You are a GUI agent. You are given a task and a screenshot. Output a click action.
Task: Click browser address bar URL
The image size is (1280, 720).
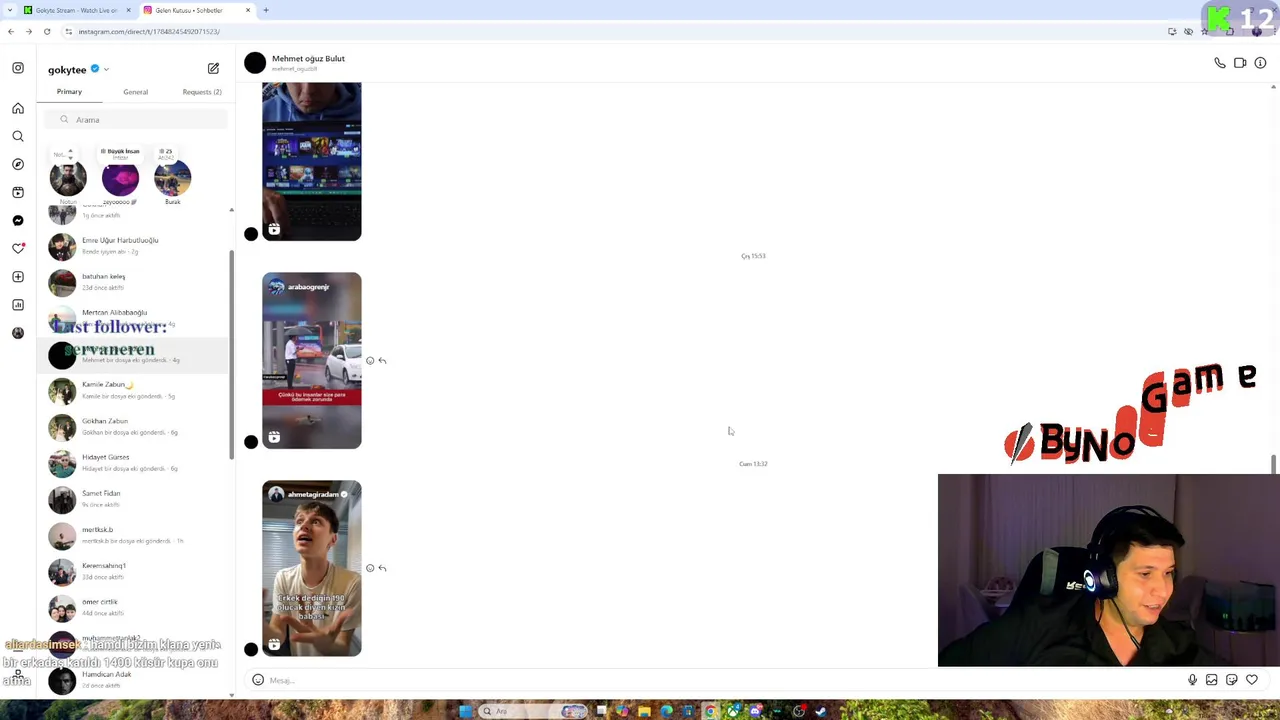pos(149,31)
